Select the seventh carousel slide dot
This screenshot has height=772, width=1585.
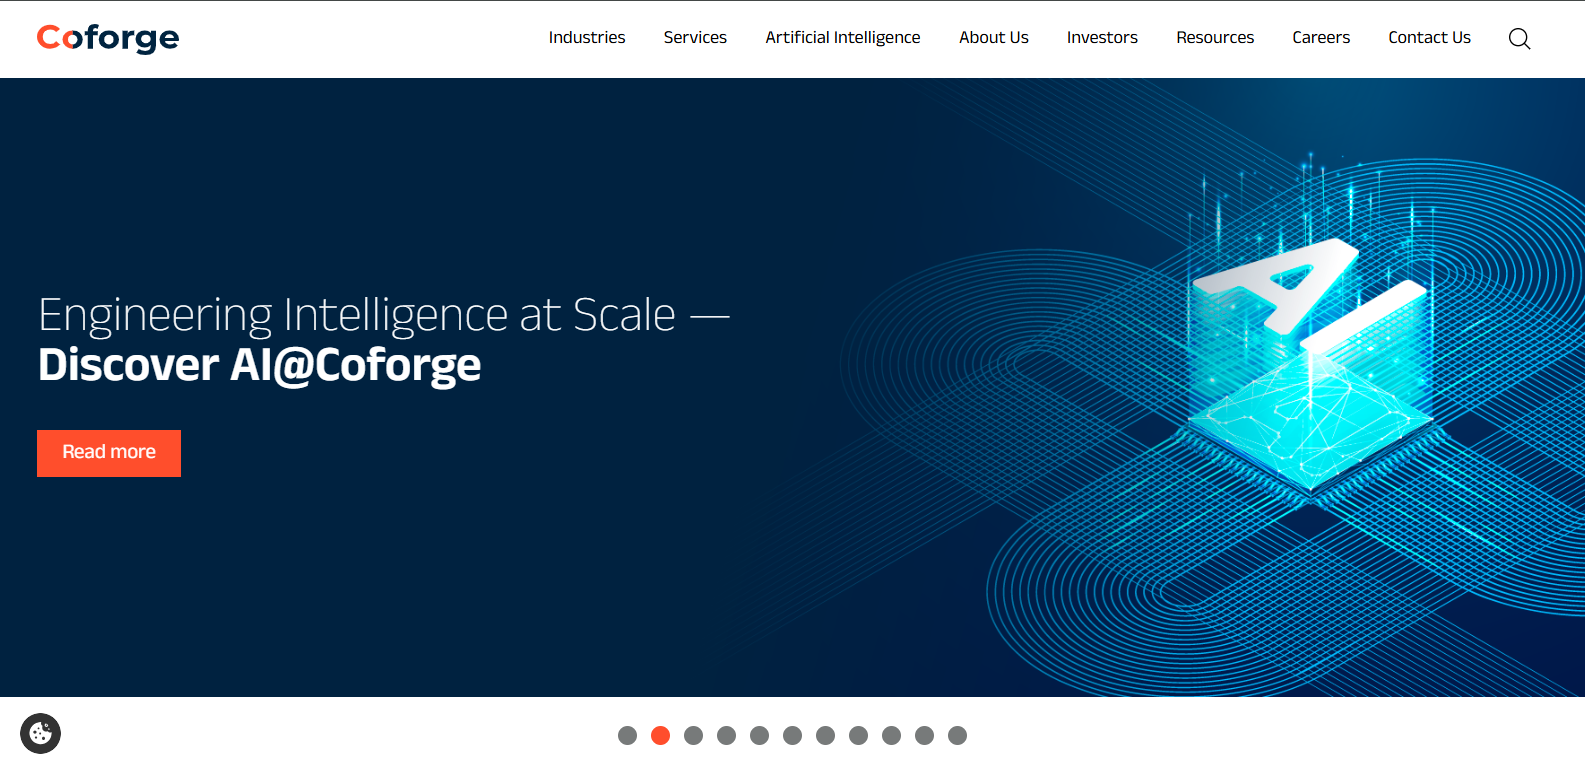[825, 736]
